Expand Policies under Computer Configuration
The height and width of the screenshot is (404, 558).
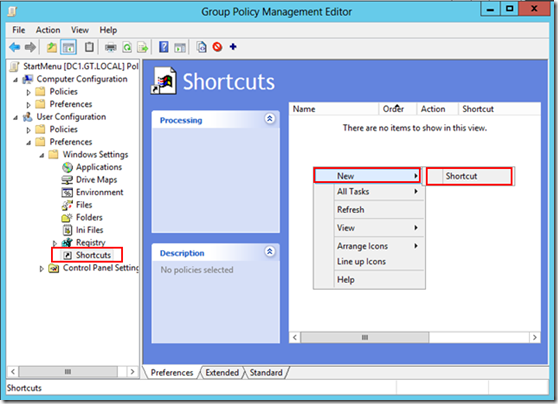pyautogui.click(x=28, y=92)
